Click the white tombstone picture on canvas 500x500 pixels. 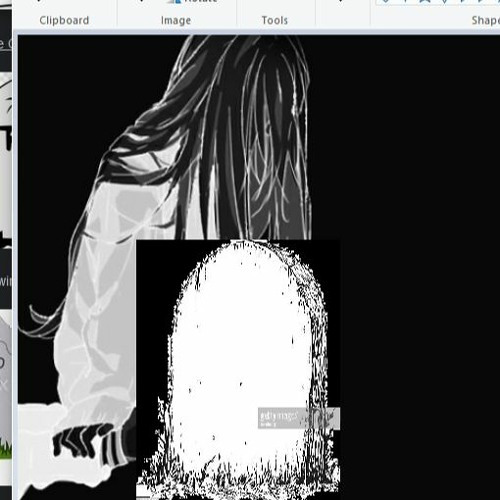[238, 369]
